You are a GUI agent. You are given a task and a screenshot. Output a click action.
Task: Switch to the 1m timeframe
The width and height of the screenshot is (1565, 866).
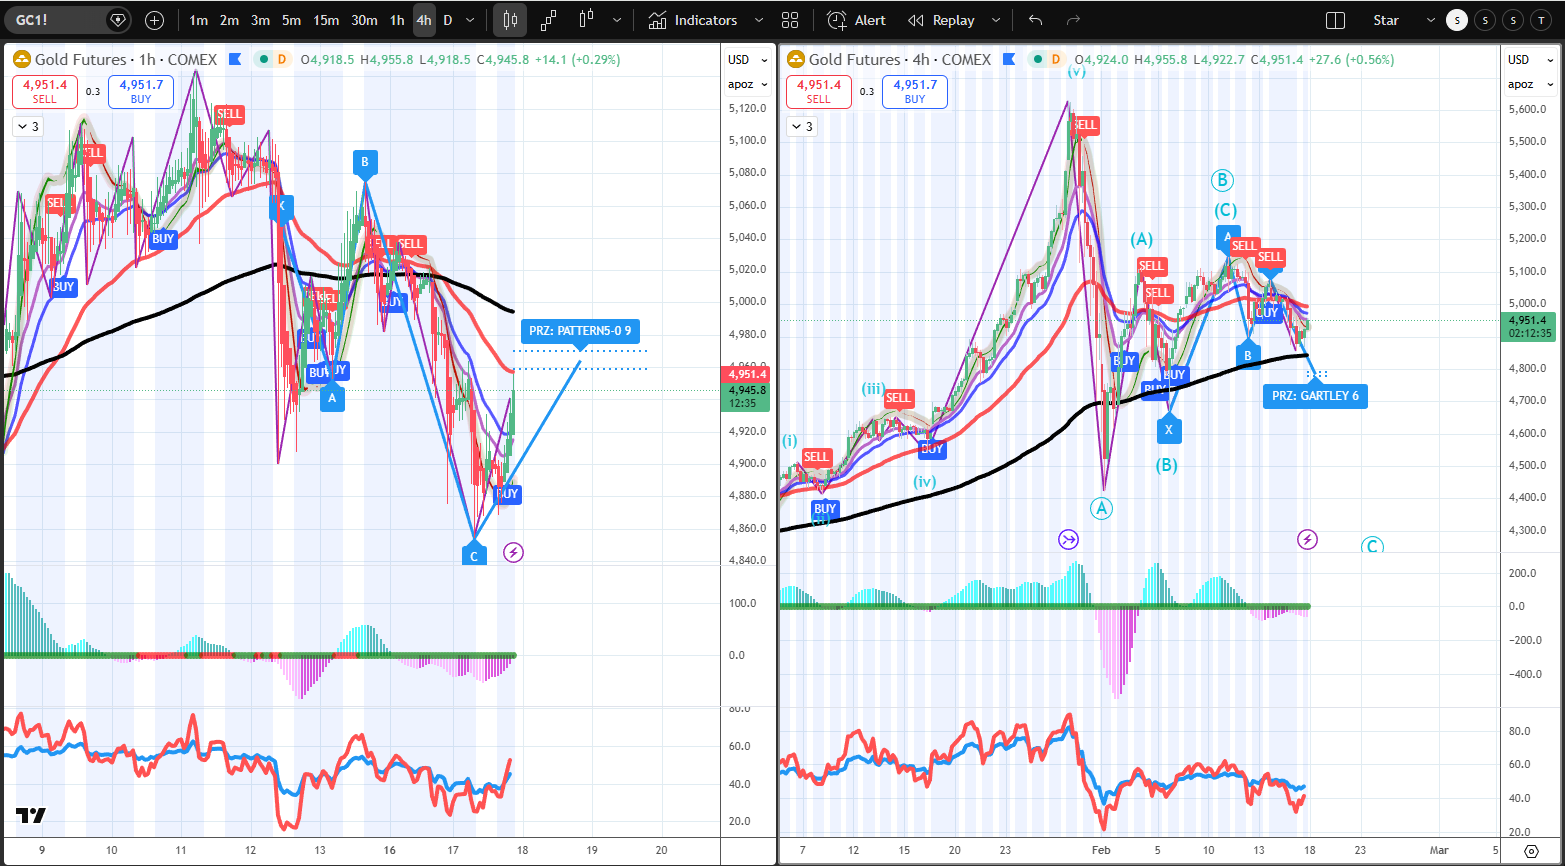tap(198, 20)
